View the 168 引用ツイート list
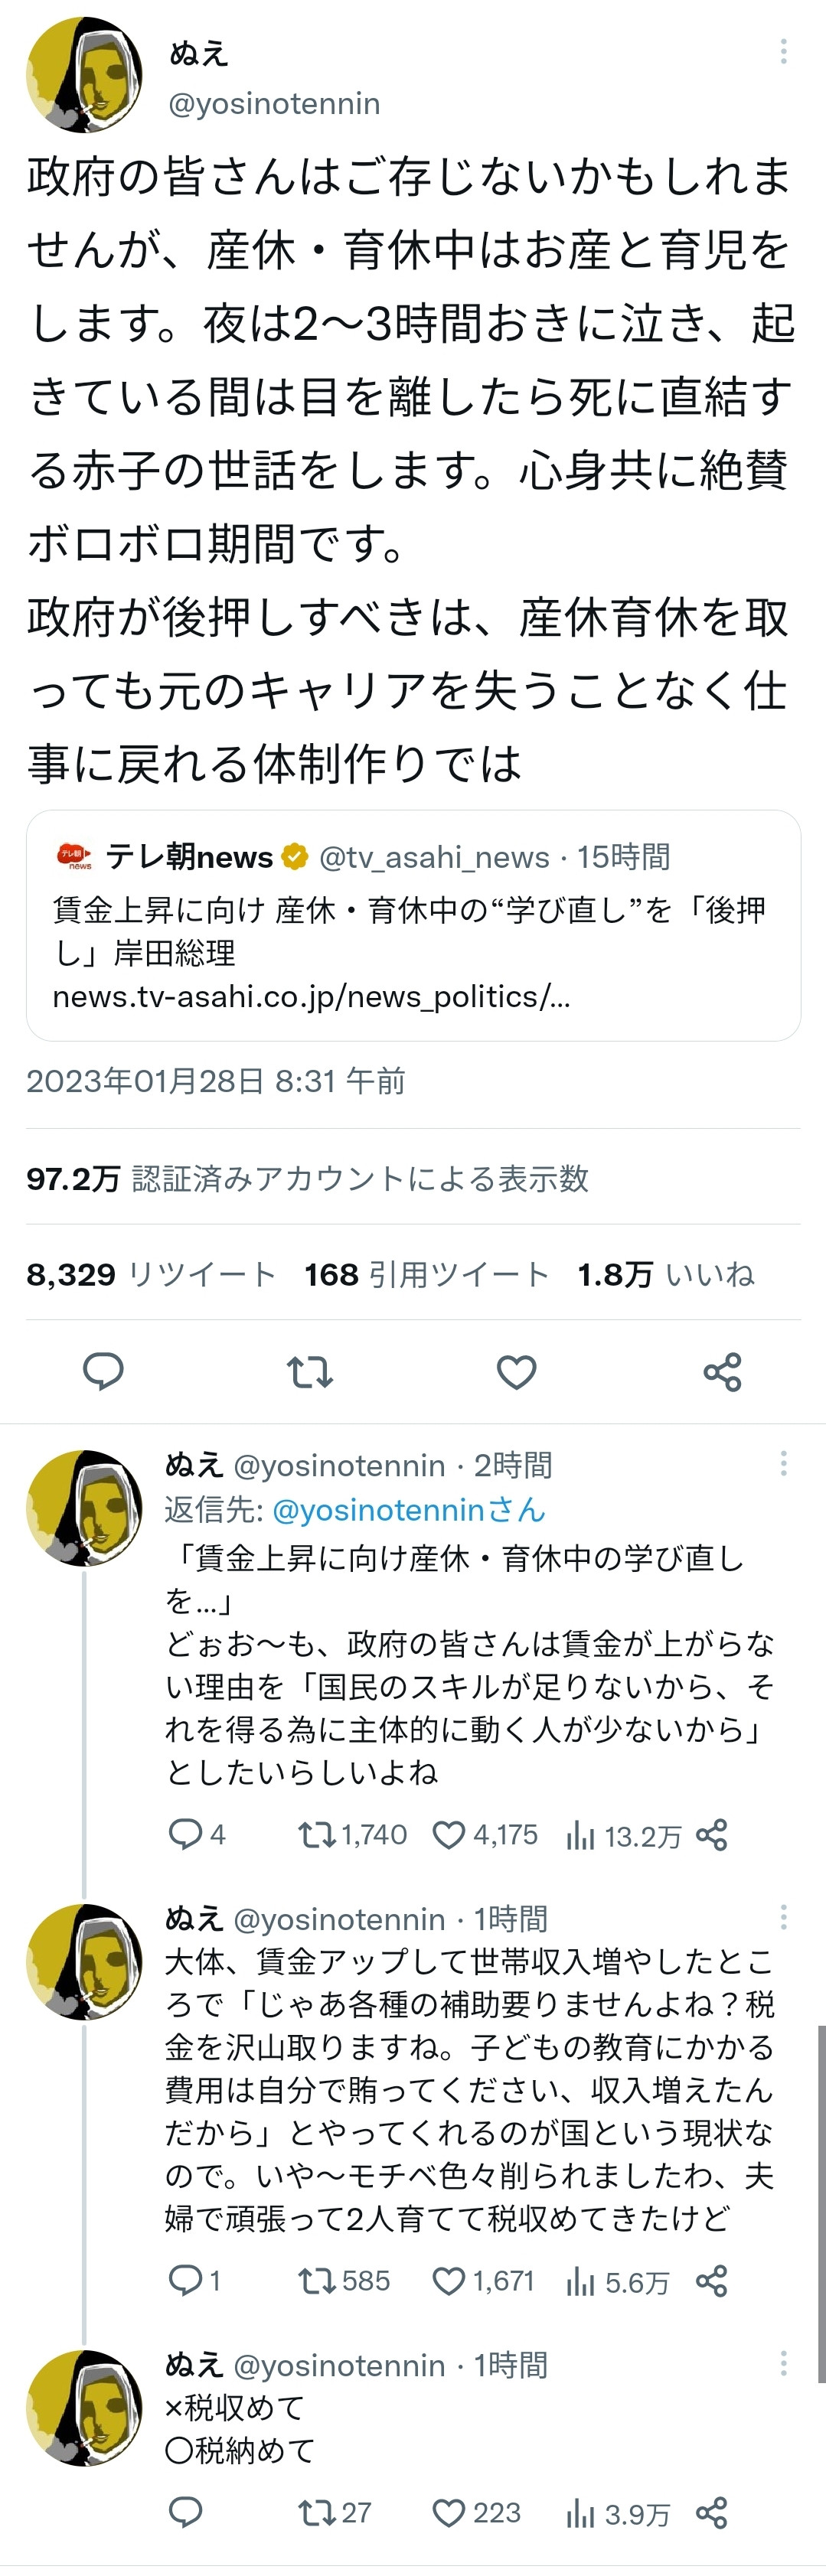Viewport: 826px width, 2576px height. (x=427, y=1274)
